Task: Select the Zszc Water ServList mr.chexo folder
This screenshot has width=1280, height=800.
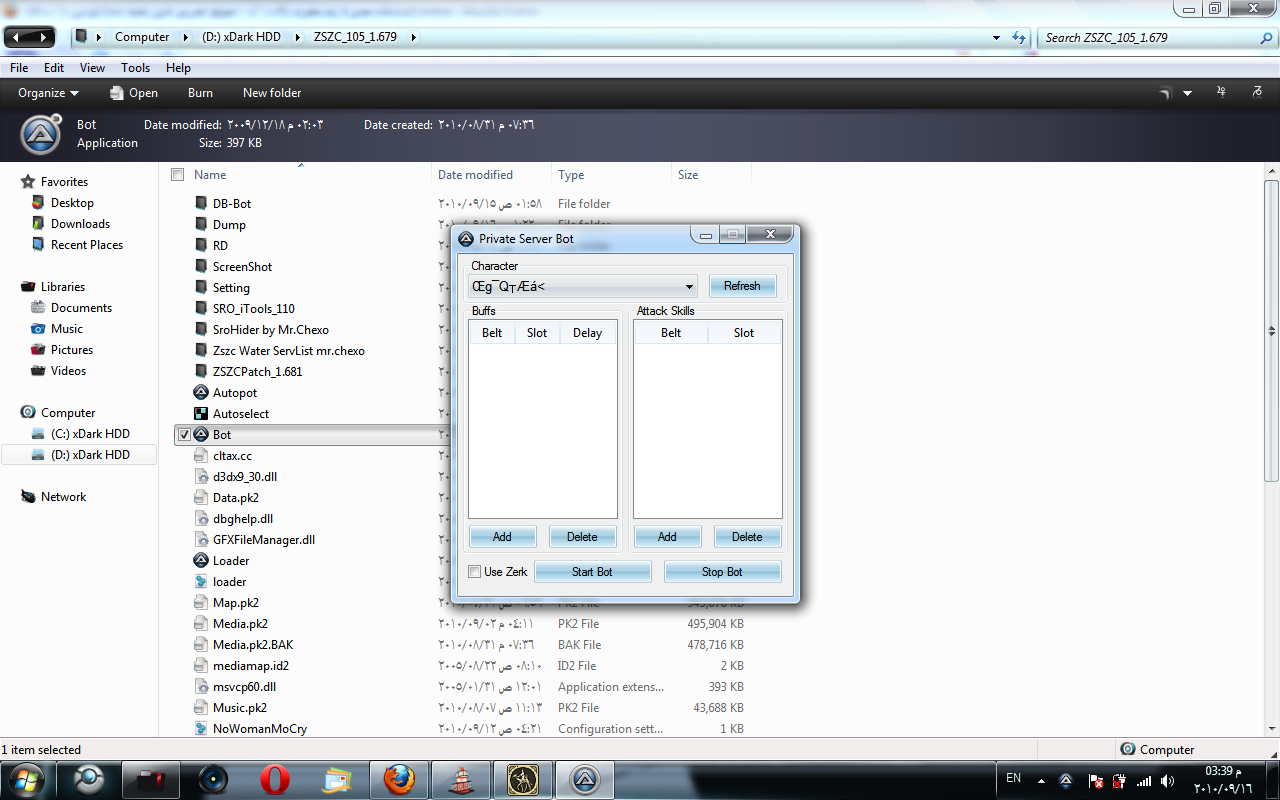Action: click(x=288, y=351)
